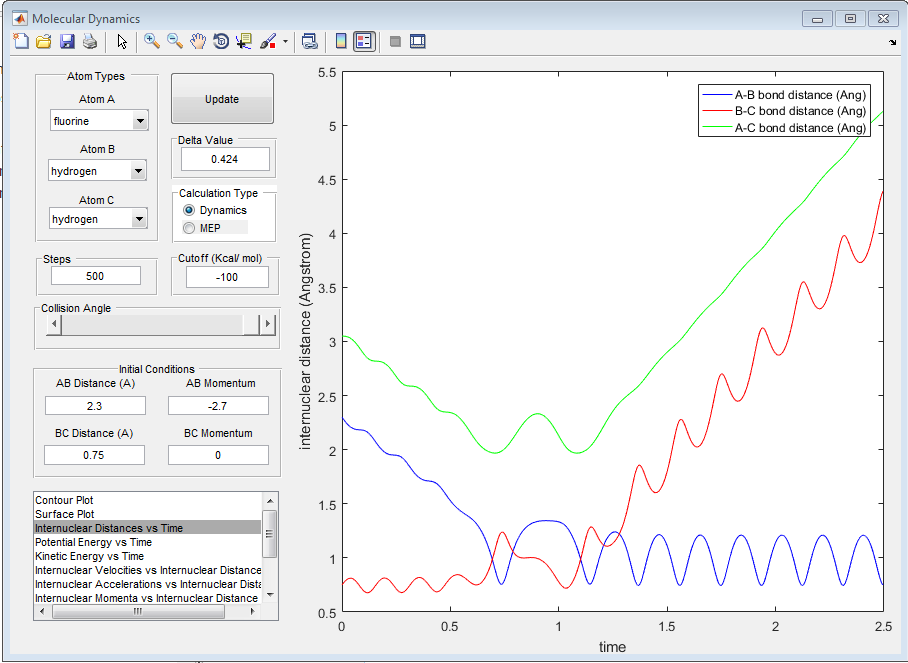The image size is (908, 663).
Task: Click the New Figure icon
Action: tap(21, 41)
